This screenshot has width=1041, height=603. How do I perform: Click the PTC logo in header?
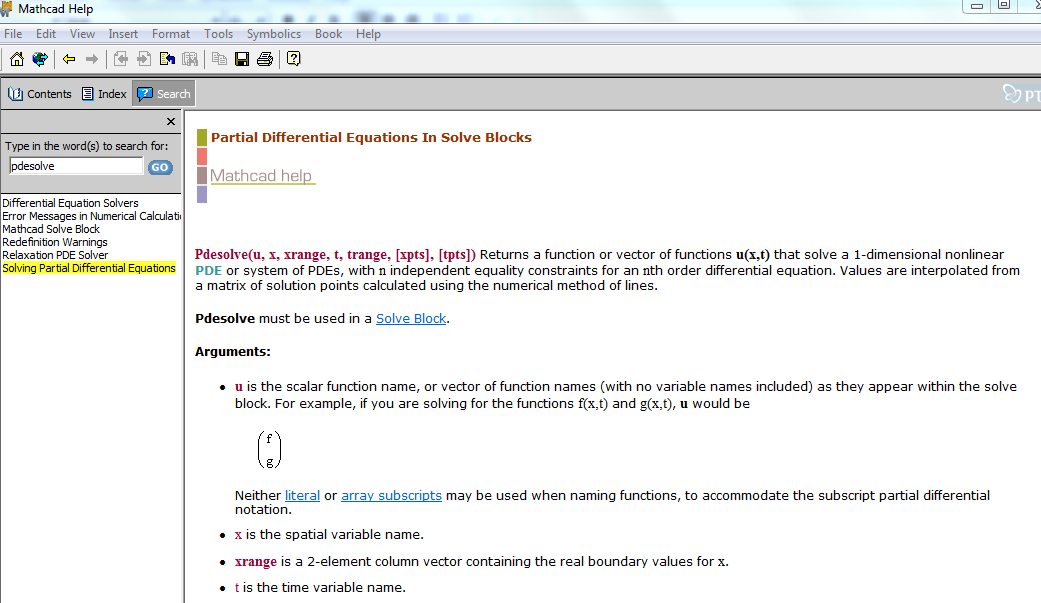(1021, 94)
